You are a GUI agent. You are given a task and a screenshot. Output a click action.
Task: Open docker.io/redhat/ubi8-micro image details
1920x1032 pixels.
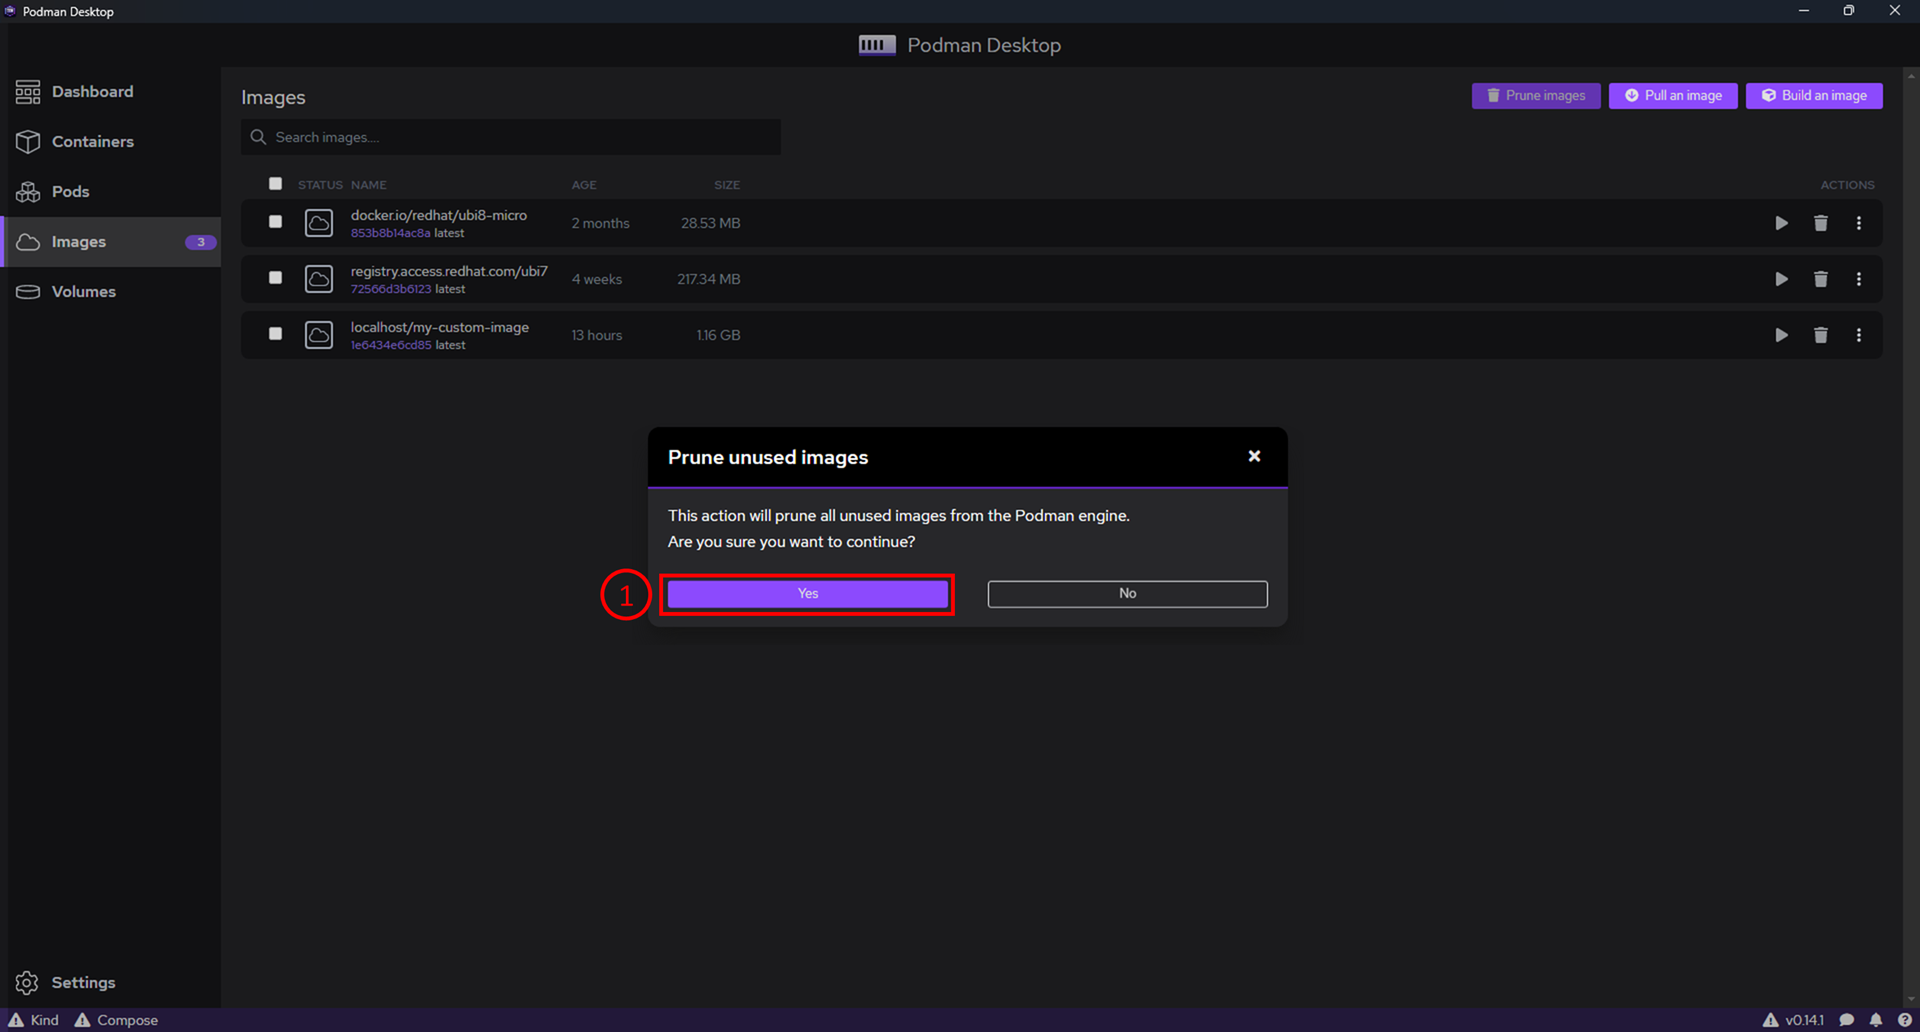(x=439, y=215)
